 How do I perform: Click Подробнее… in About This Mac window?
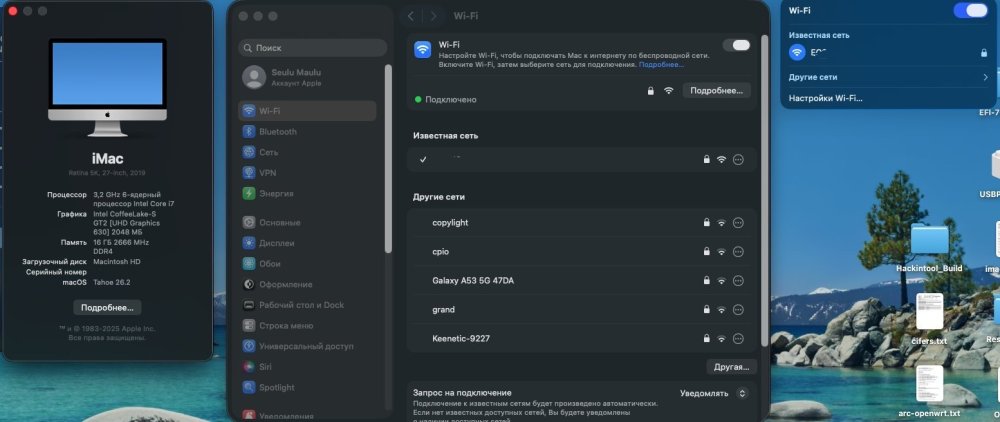(107, 307)
